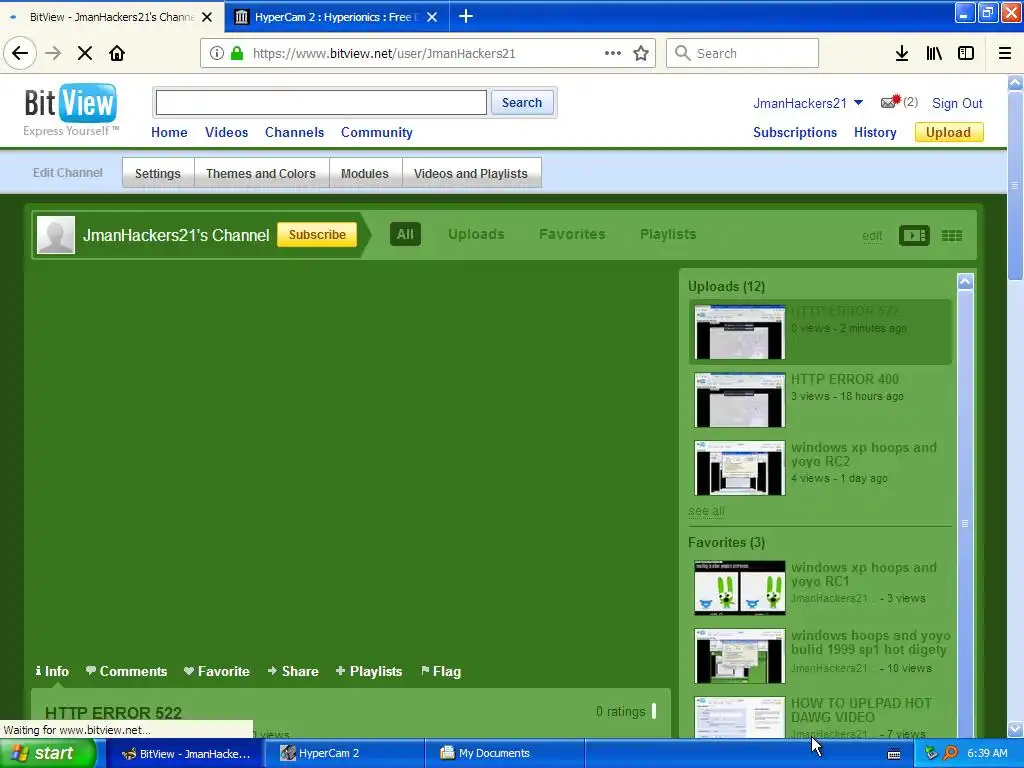Click the yellow Subscribe button
The width and height of the screenshot is (1024, 768).
click(x=317, y=234)
